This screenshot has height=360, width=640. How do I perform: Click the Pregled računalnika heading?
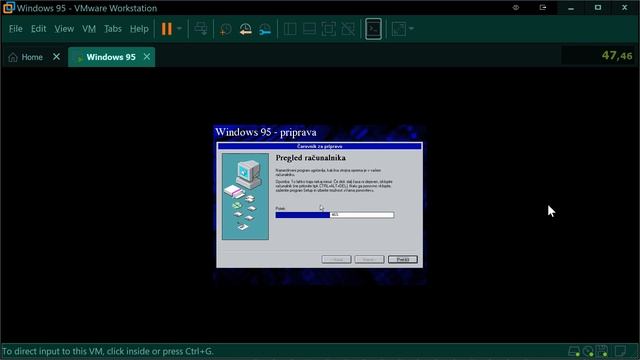(x=311, y=158)
